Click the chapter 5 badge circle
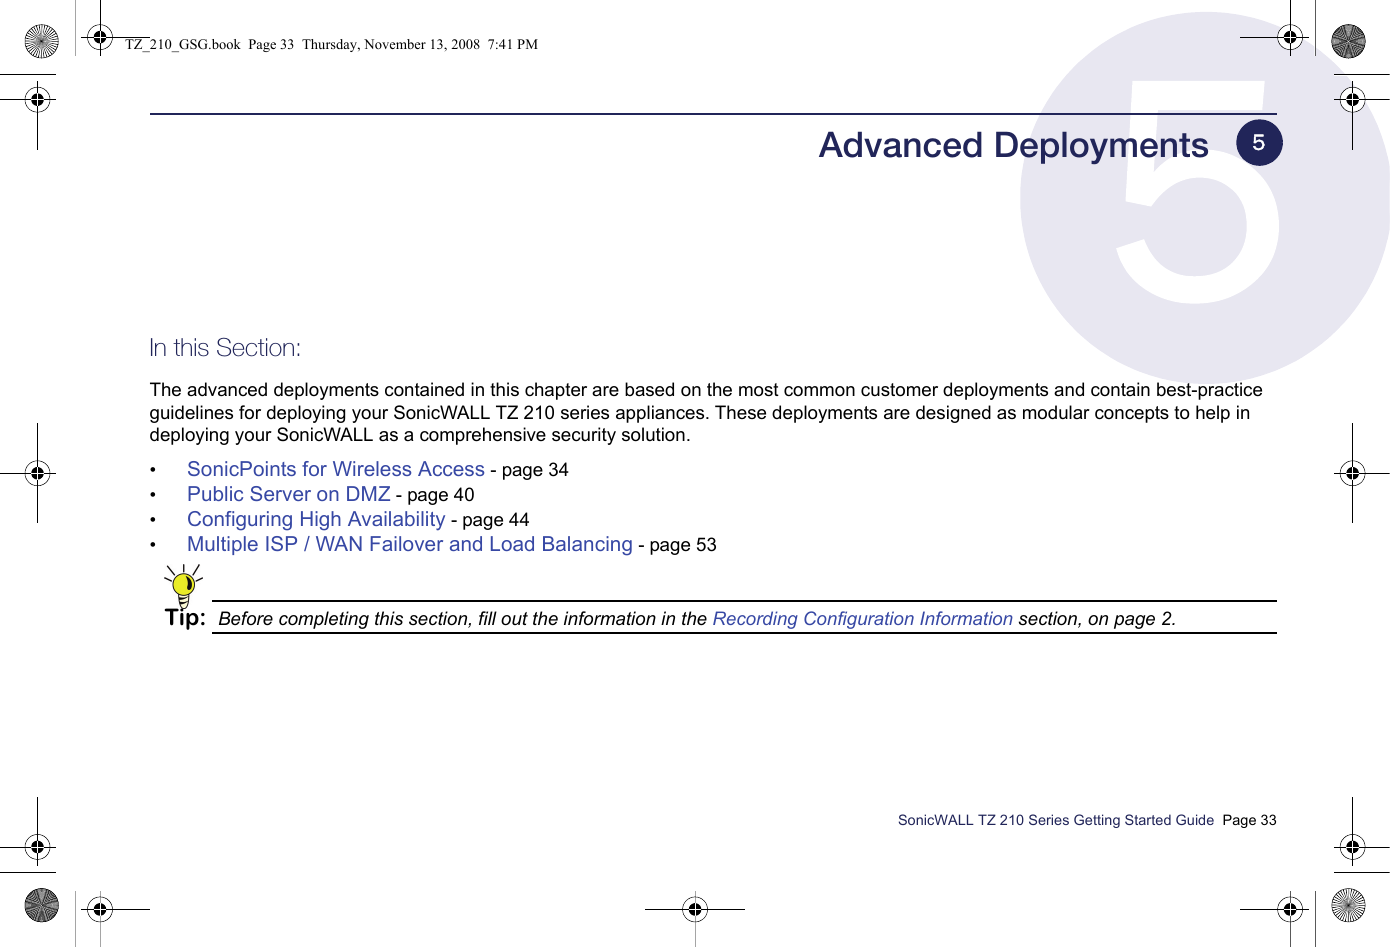The width and height of the screenshot is (1390, 947). (1259, 142)
